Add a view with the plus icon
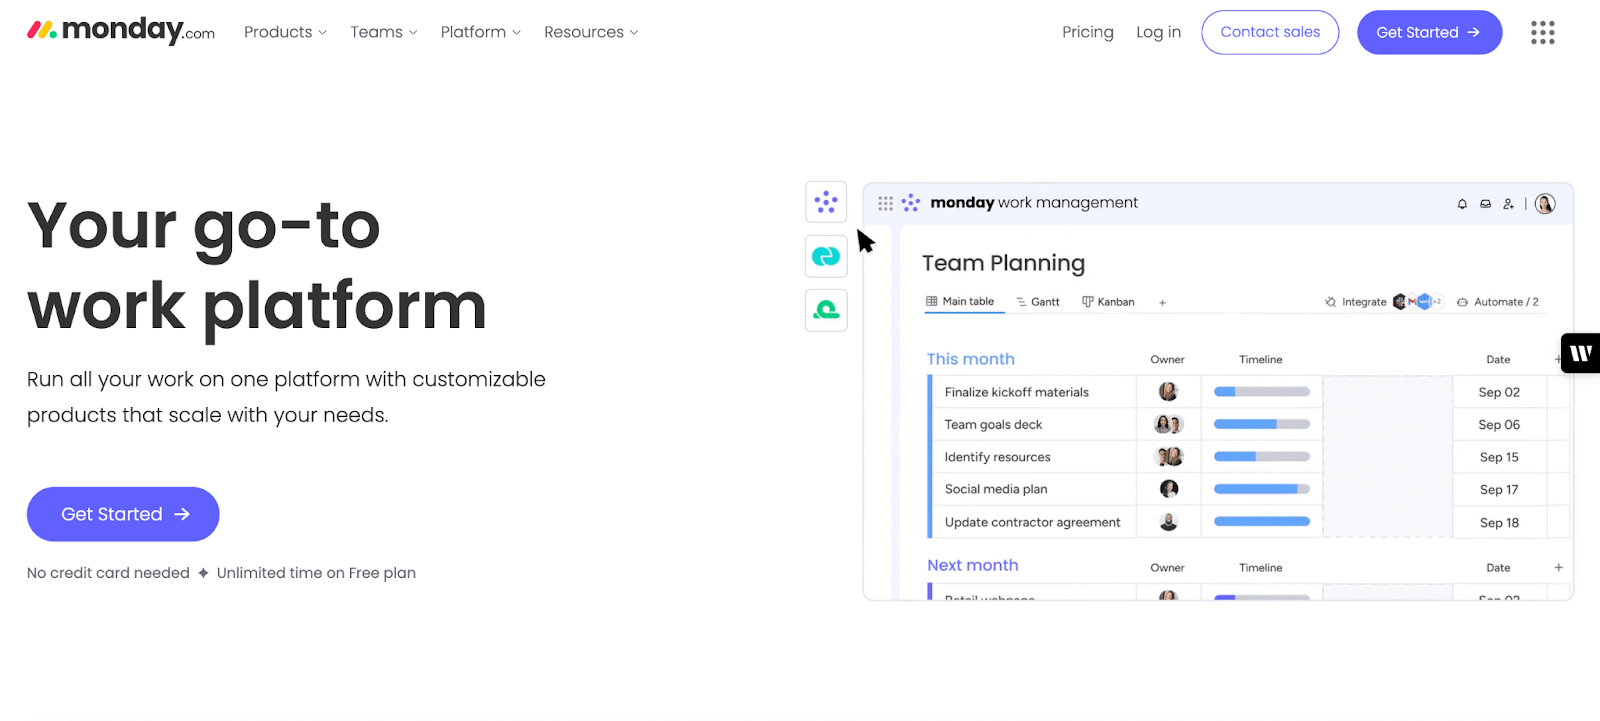 click(x=1162, y=302)
